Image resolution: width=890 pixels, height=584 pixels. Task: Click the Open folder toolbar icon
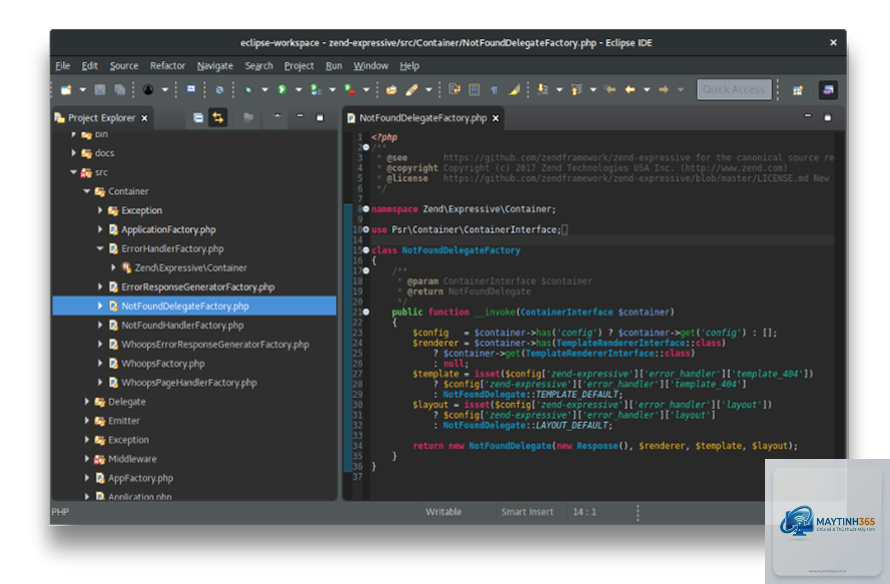(392, 90)
